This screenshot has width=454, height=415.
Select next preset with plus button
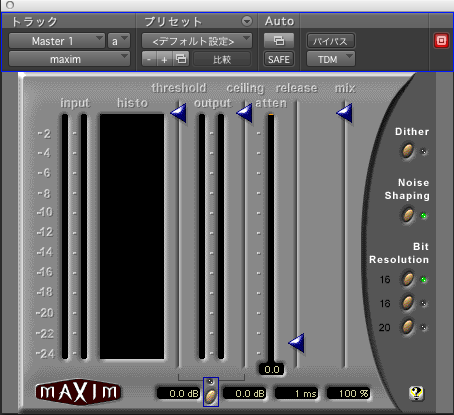pyautogui.click(x=165, y=59)
